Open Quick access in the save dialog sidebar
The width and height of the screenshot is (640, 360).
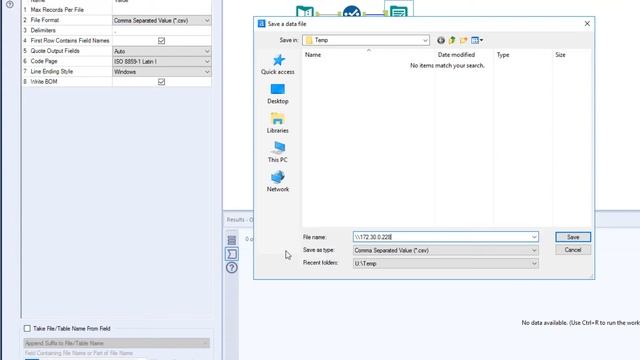[x=278, y=64]
